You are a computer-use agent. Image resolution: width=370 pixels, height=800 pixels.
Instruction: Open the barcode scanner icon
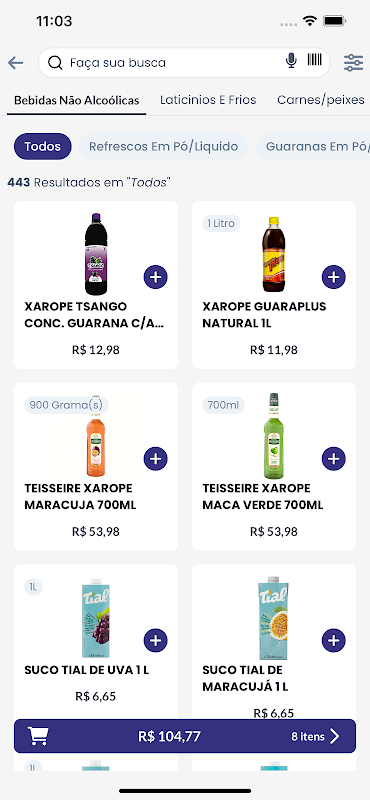click(x=314, y=60)
